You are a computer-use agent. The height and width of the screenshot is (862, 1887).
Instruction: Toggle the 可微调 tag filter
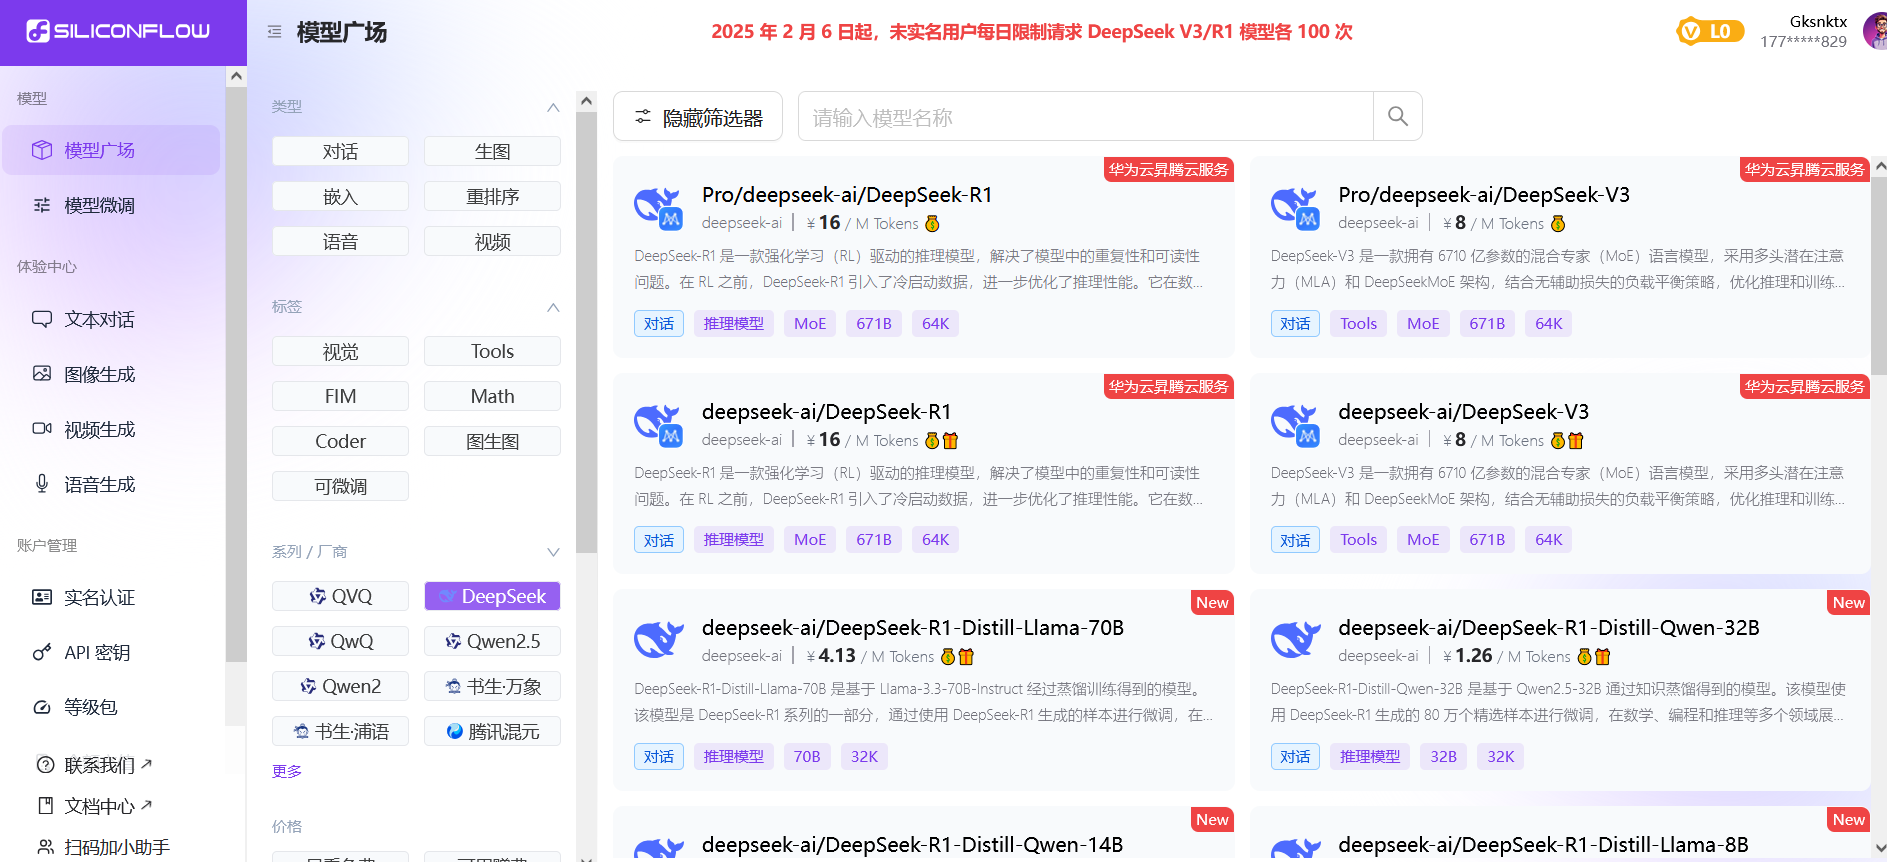click(340, 486)
